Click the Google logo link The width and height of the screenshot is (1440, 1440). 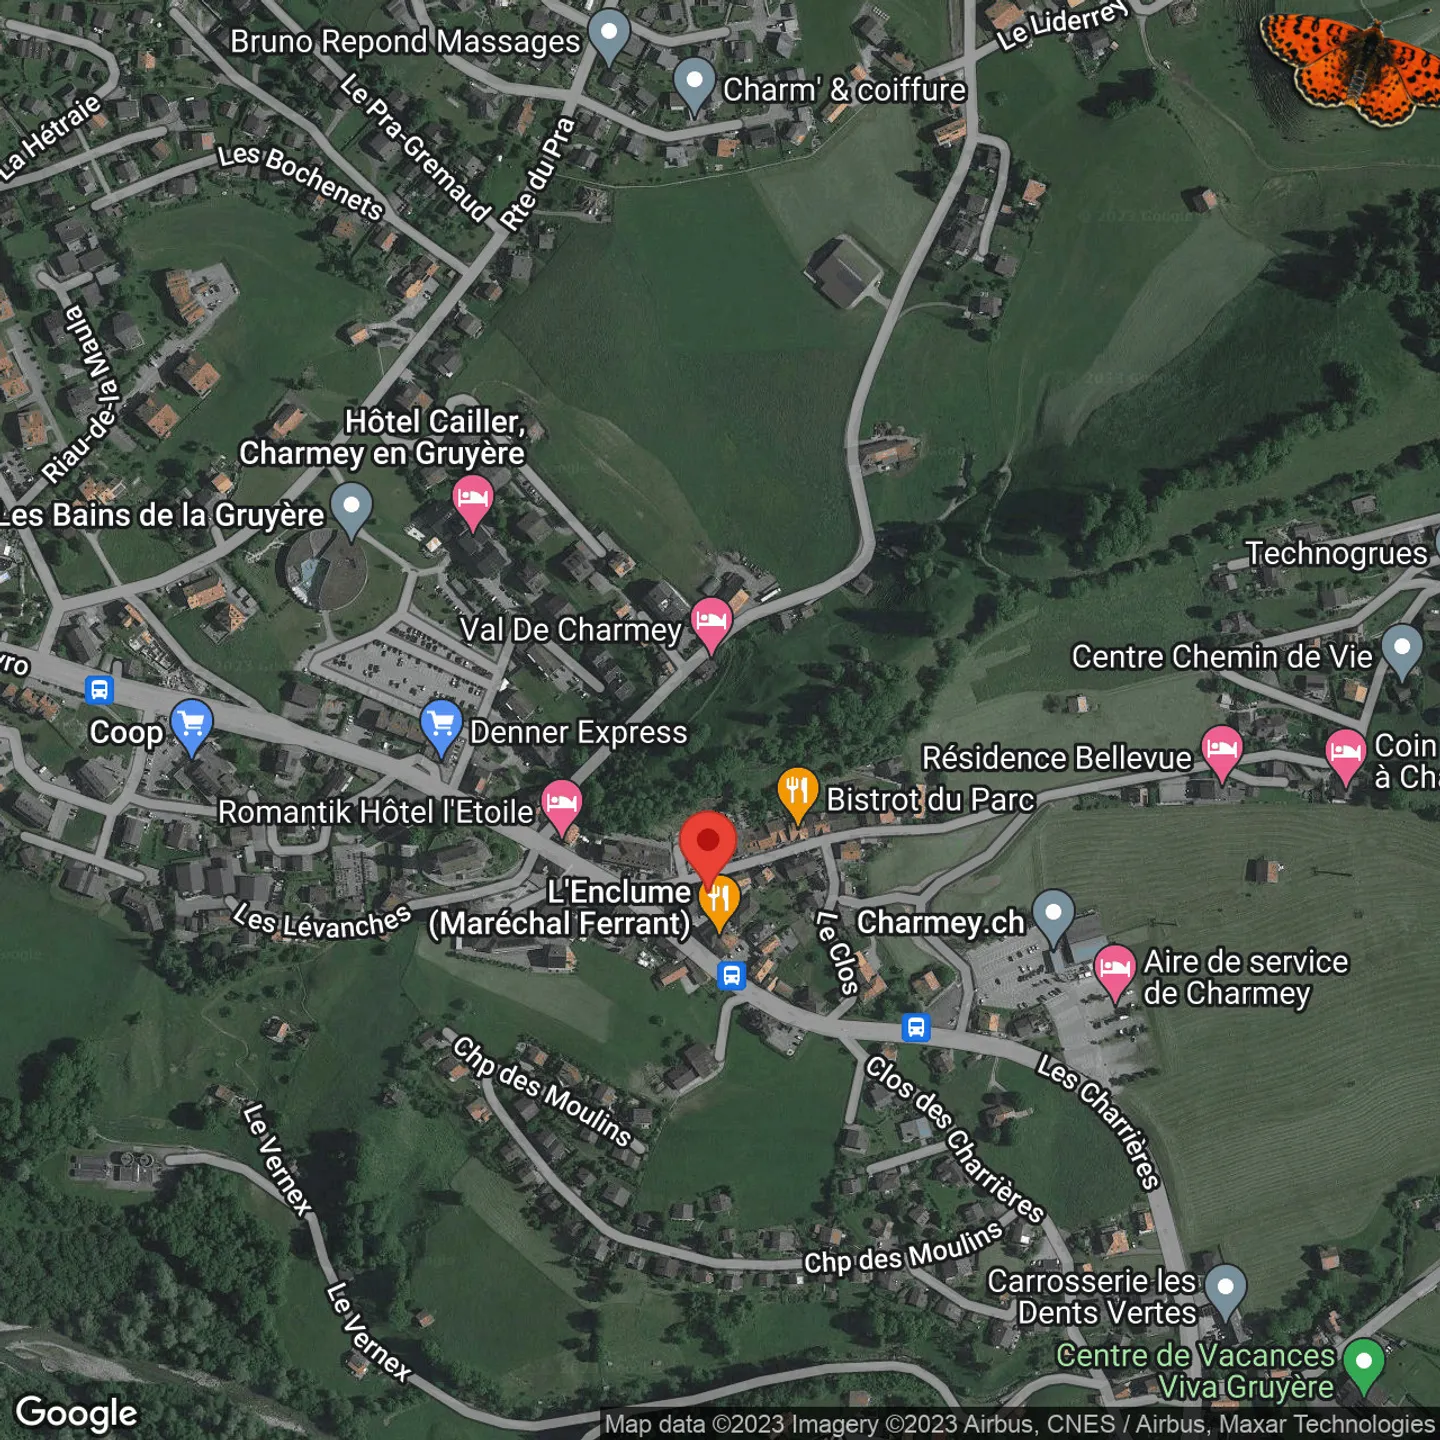[77, 1413]
